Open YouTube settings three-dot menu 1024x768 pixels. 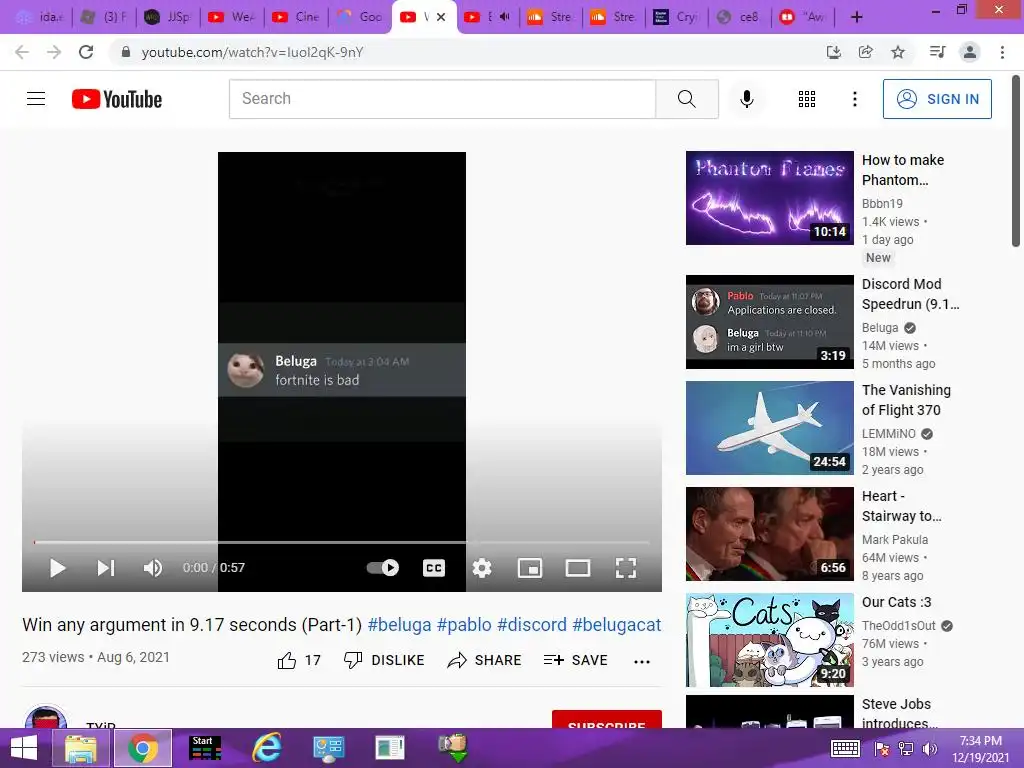(x=854, y=99)
